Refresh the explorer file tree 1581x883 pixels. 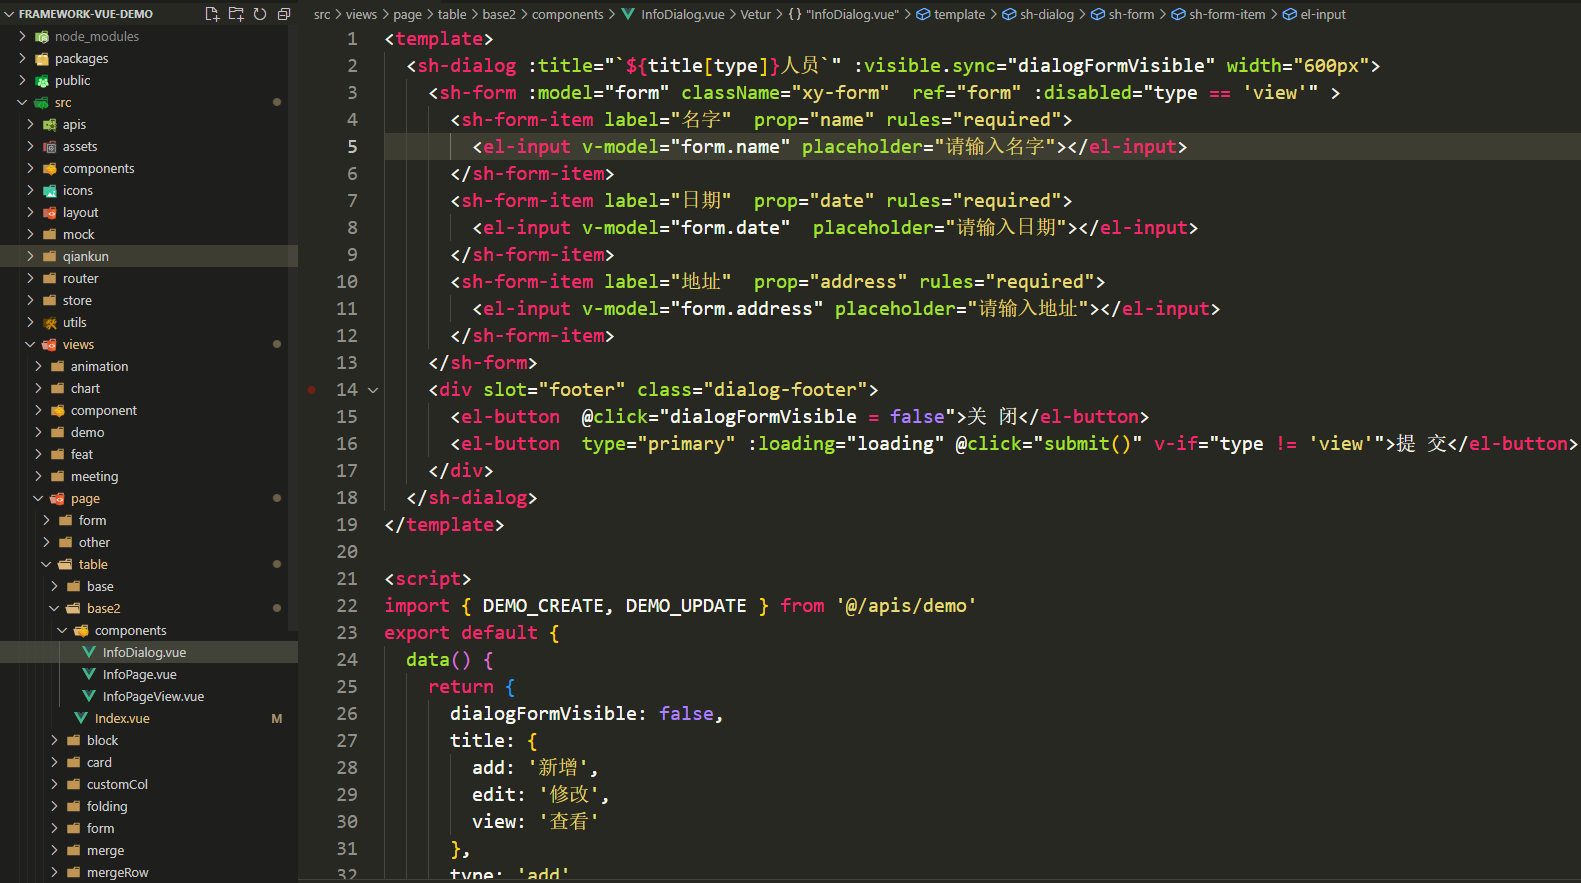[x=260, y=14]
